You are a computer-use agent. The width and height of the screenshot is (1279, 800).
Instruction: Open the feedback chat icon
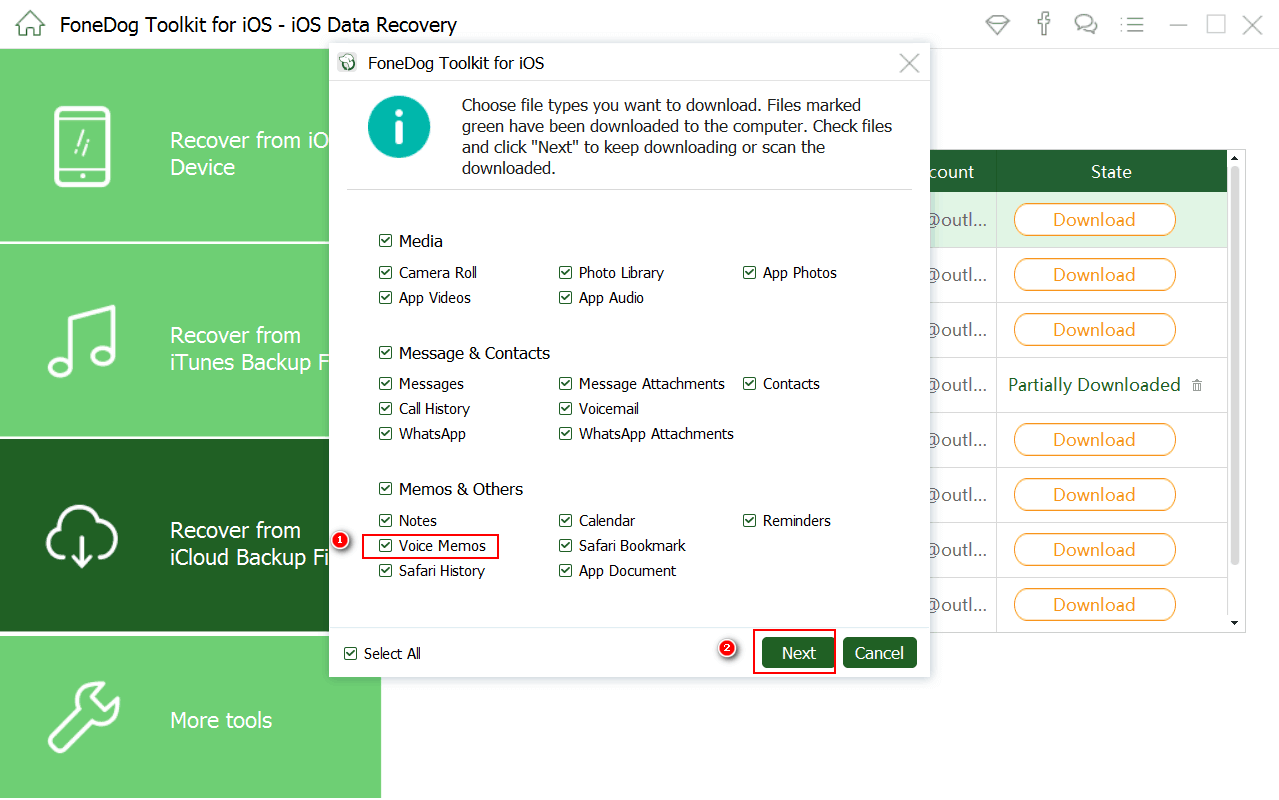coord(1085,25)
